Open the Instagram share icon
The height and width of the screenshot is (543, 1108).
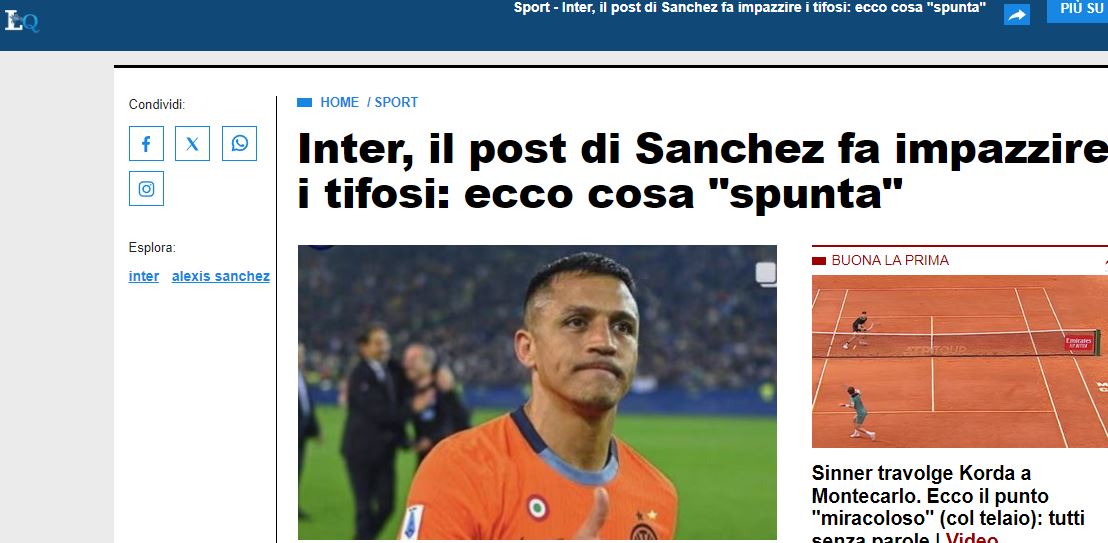coord(146,189)
